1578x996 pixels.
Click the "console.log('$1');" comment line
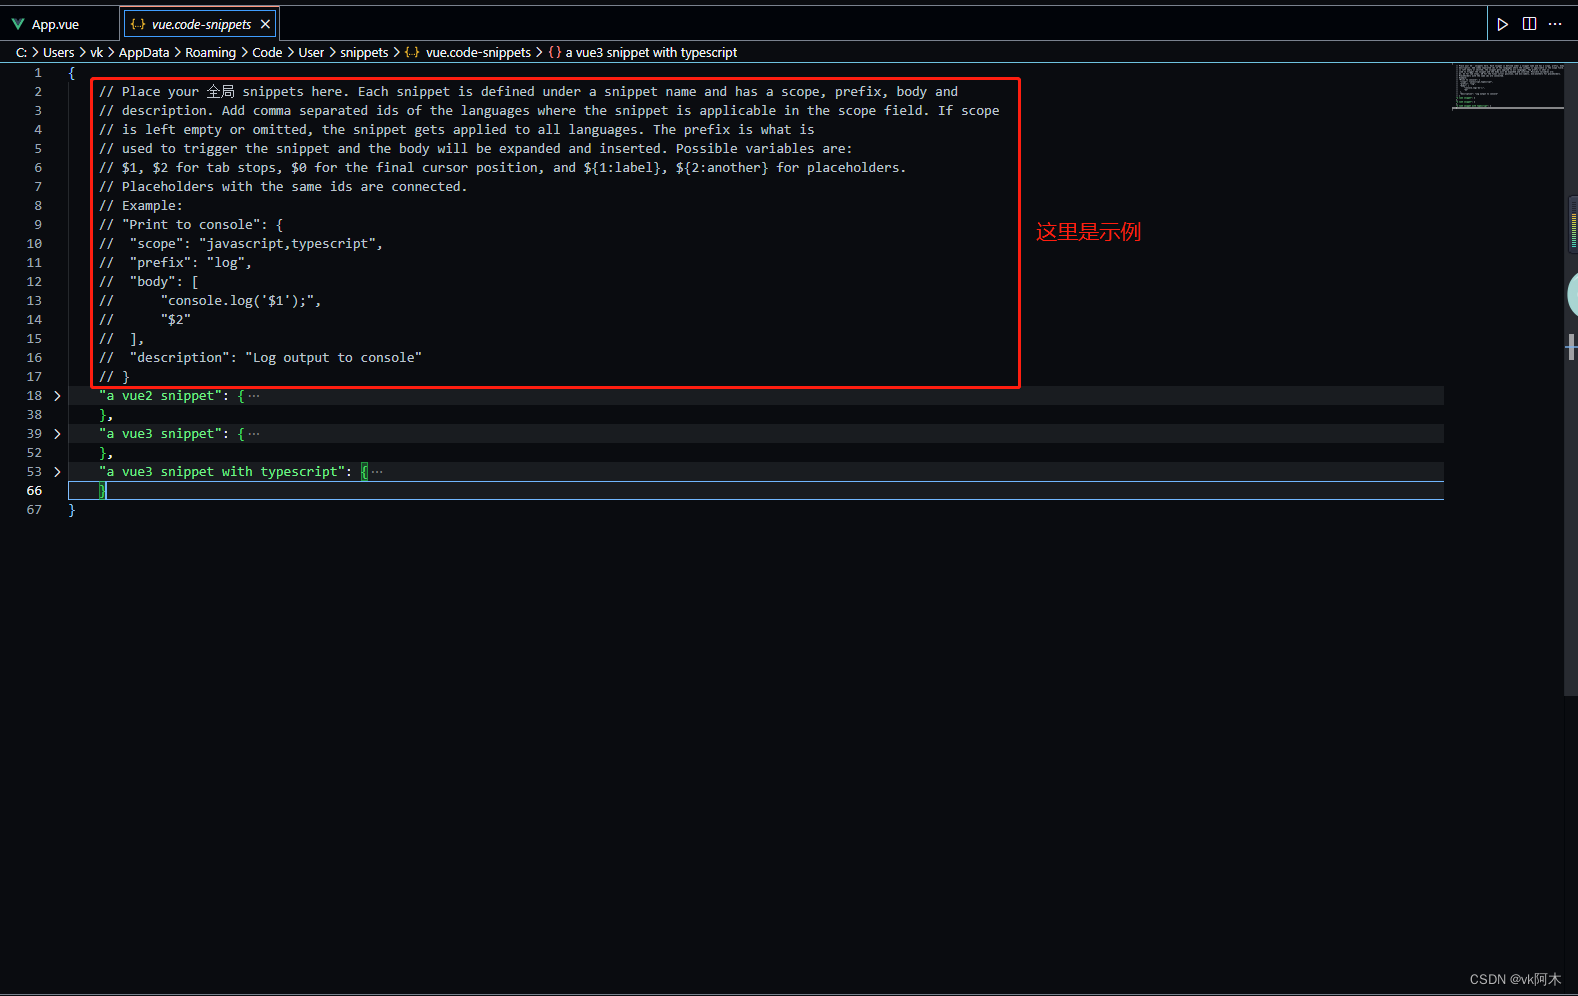pyautogui.click(x=210, y=301)
